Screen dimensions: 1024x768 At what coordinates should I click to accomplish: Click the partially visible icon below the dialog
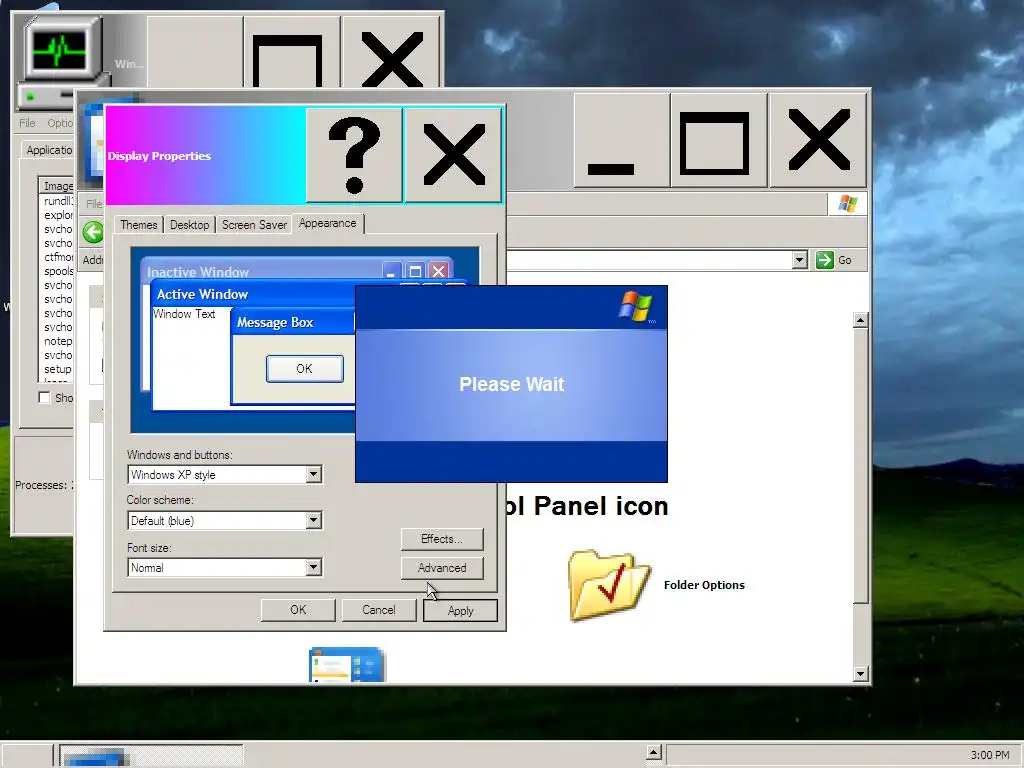coord(346,664)
